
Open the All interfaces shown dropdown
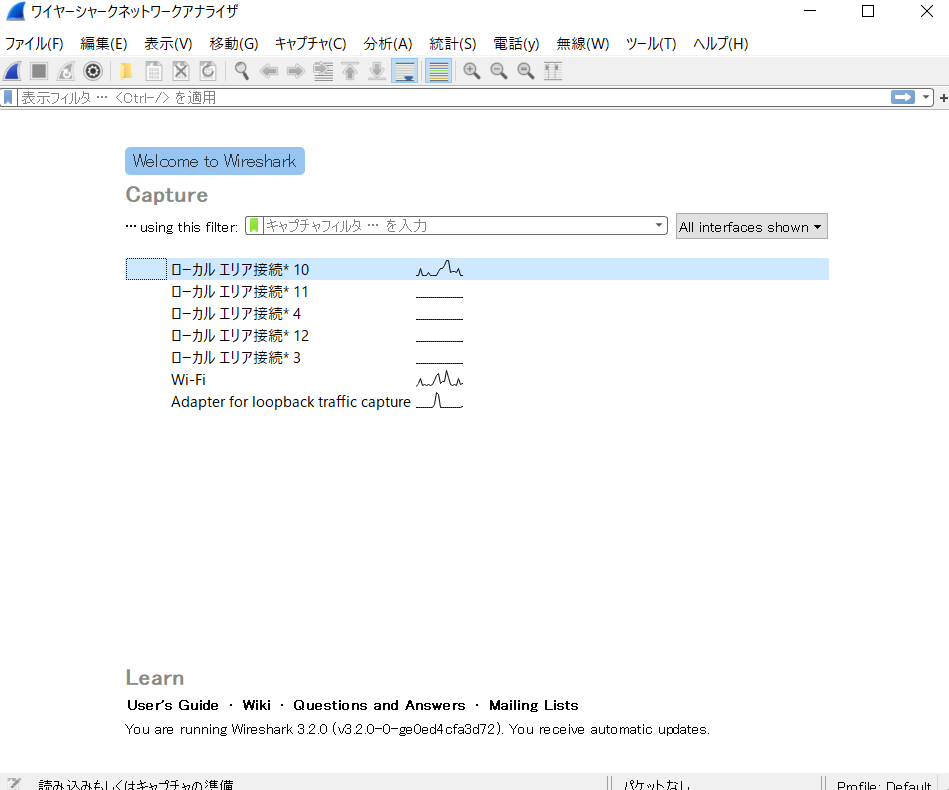pyautogui.click(x=751, y=226)
